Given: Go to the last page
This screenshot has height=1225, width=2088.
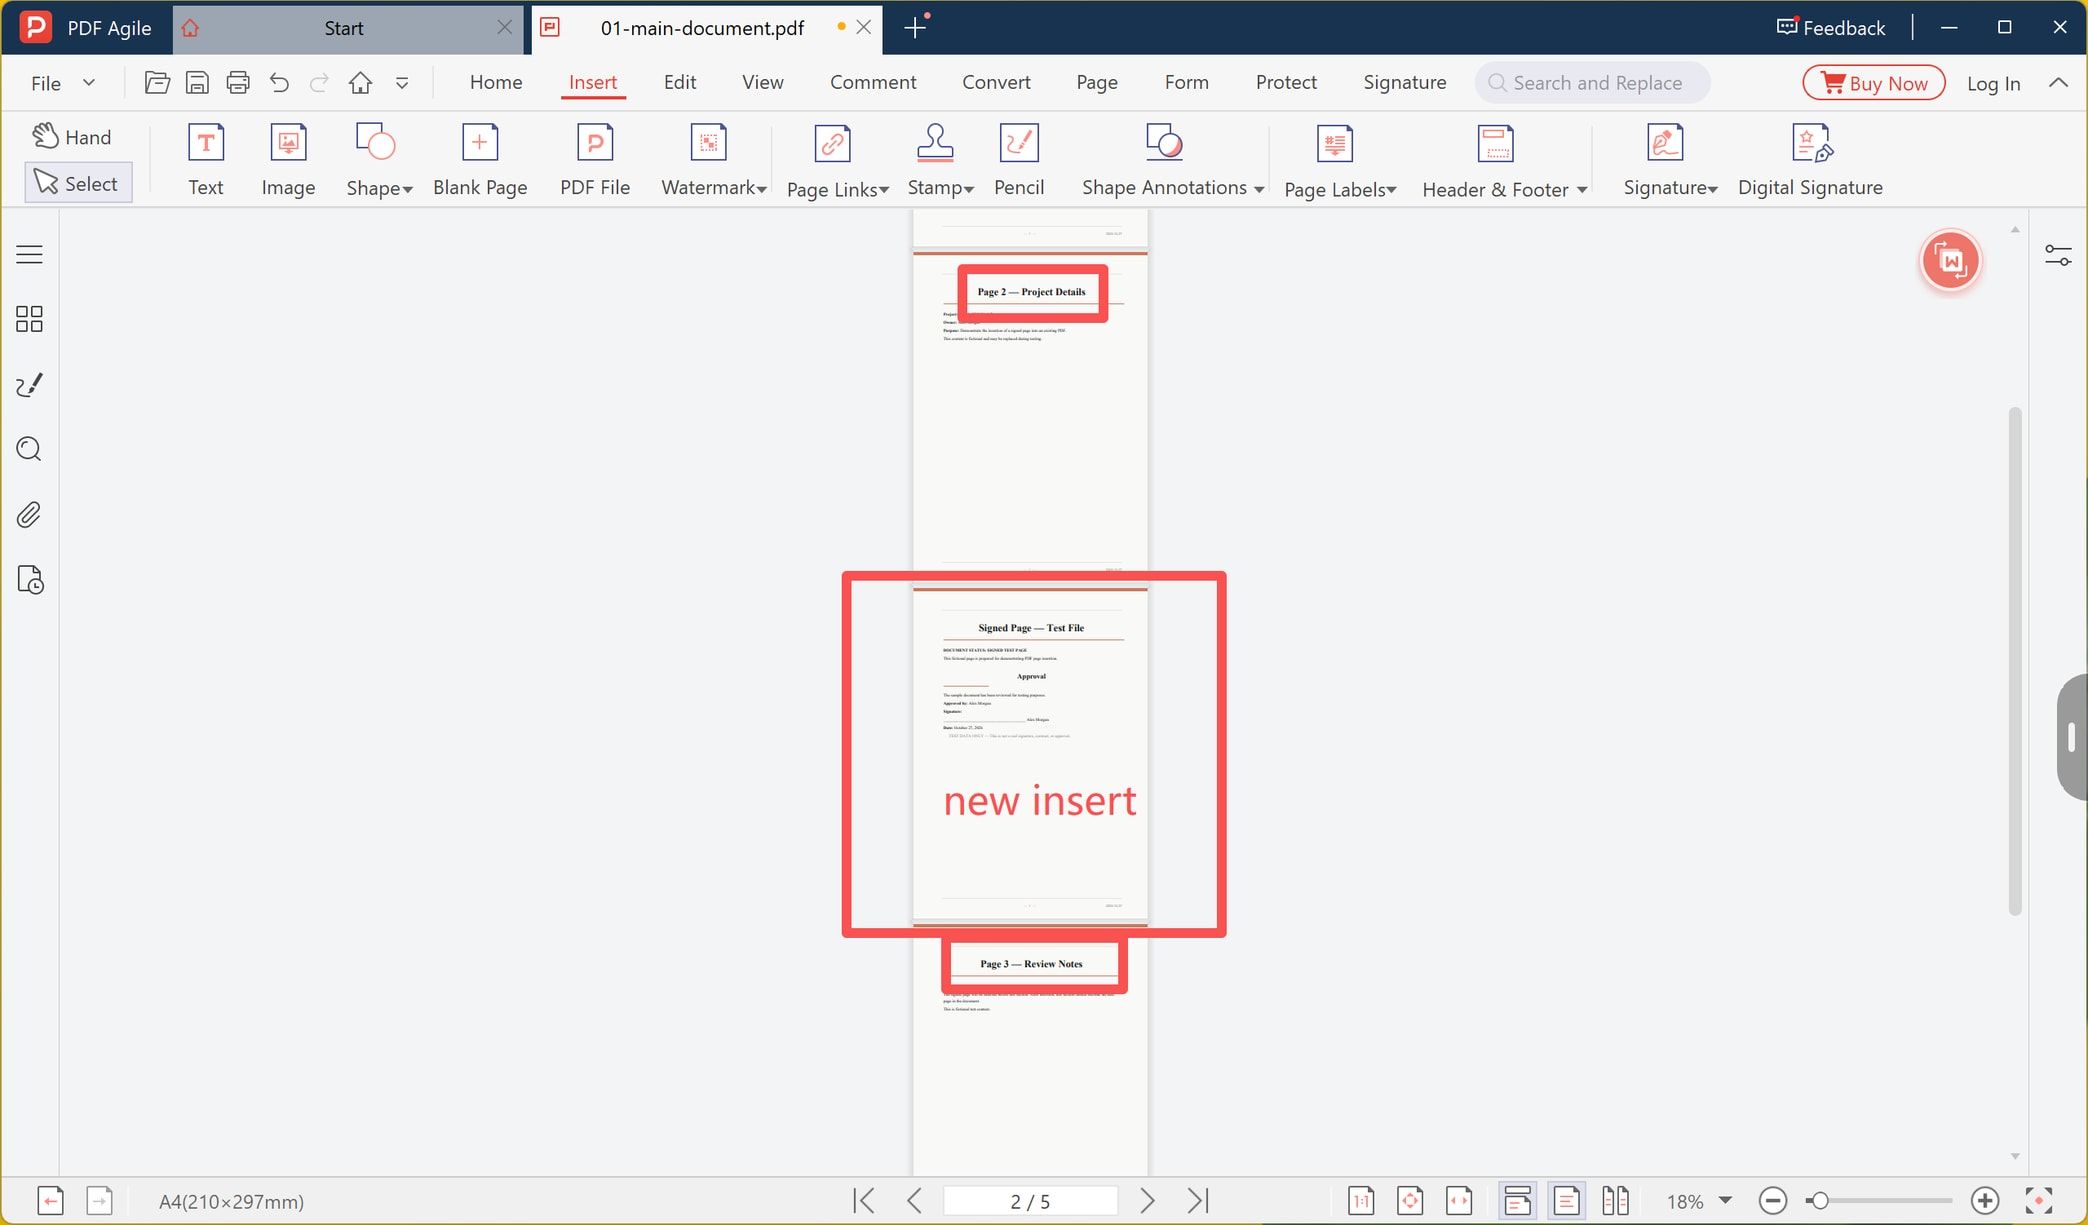Looking at the screenshot, I should pos(1198,1200).
